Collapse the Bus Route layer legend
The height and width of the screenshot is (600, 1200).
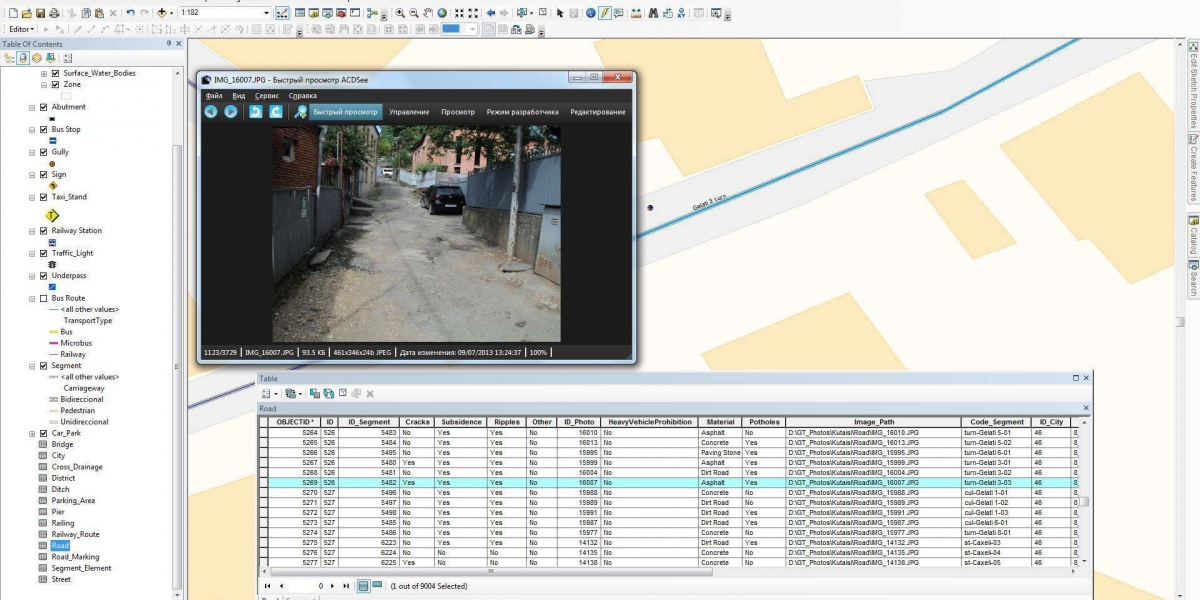pyautogui.click(x=32, y=298)
